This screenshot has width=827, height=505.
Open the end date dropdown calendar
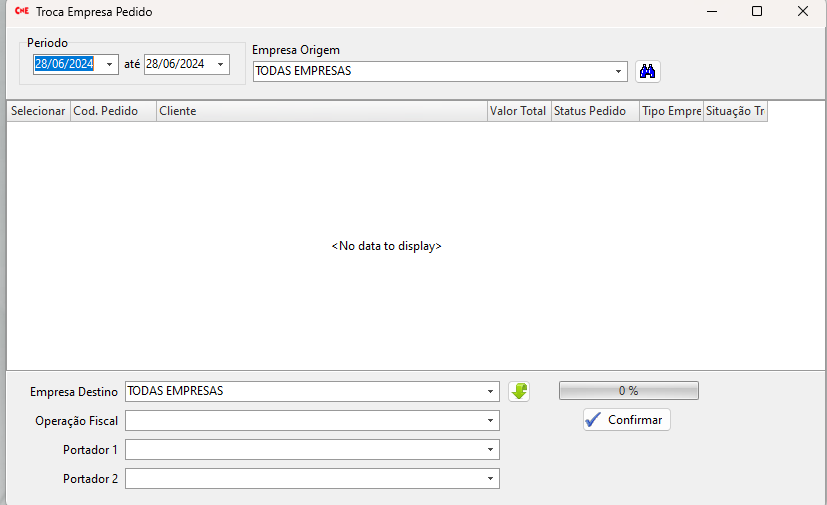[x=219, y=65]
